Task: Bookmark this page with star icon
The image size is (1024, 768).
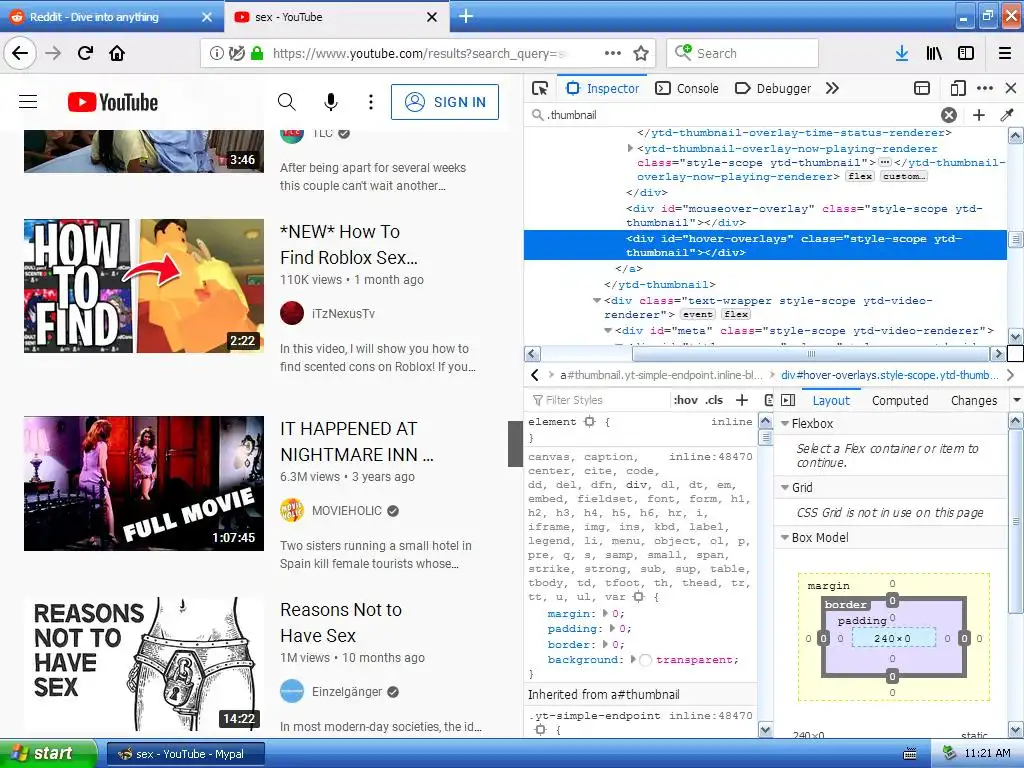Action: [641, 54]
